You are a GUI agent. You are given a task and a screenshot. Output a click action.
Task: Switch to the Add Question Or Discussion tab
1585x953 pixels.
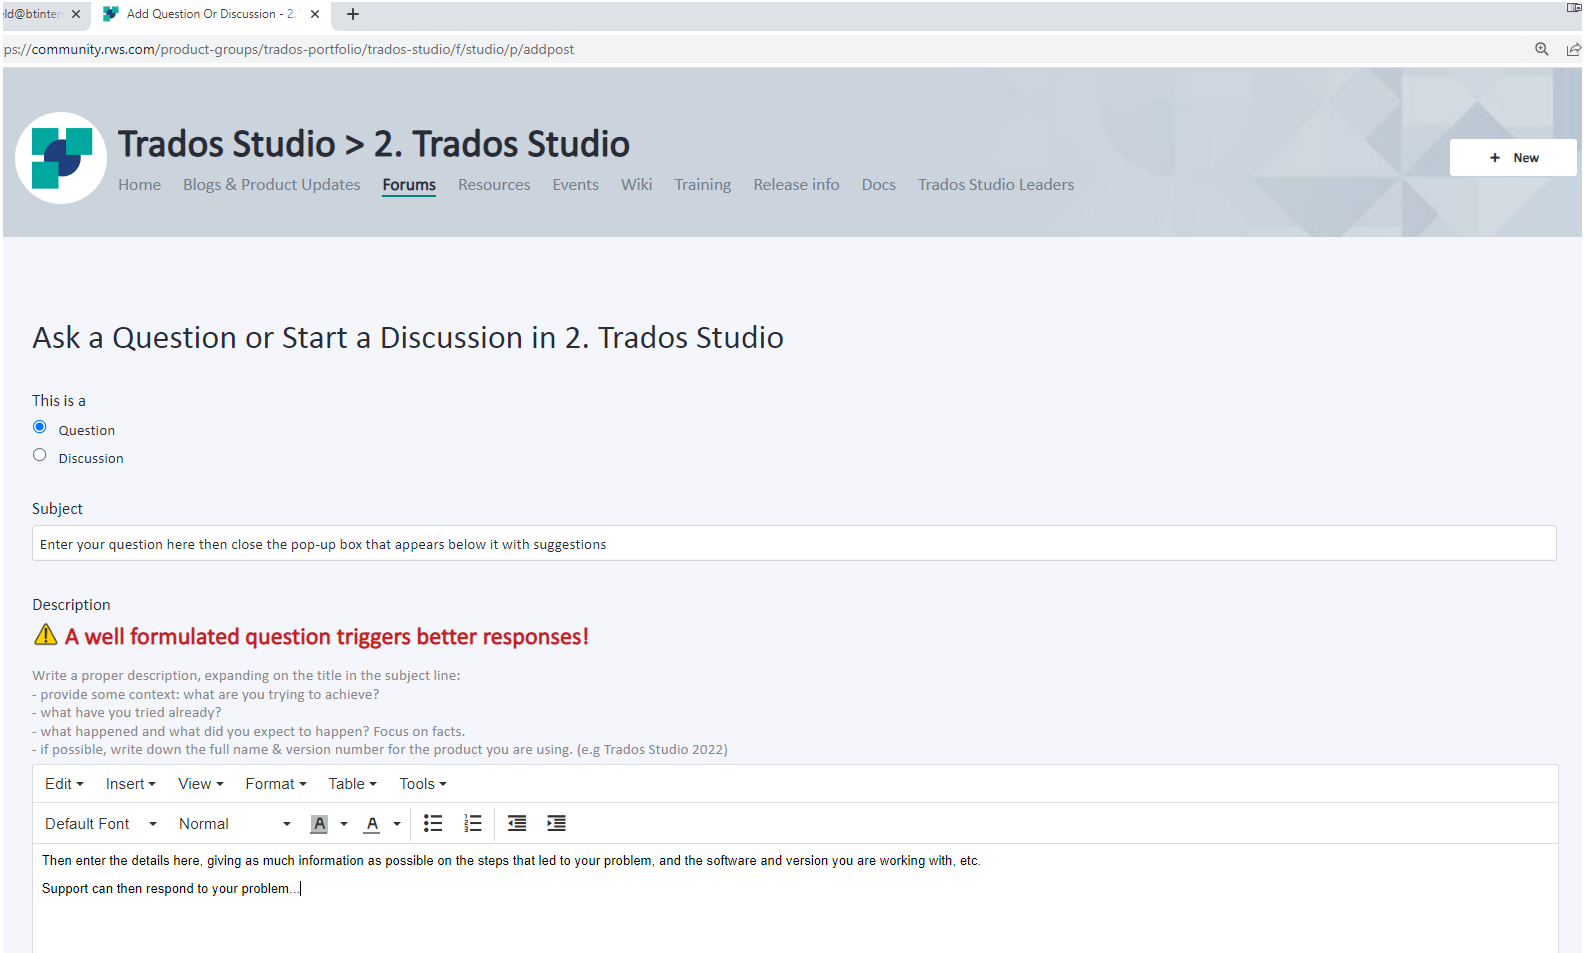210,14
